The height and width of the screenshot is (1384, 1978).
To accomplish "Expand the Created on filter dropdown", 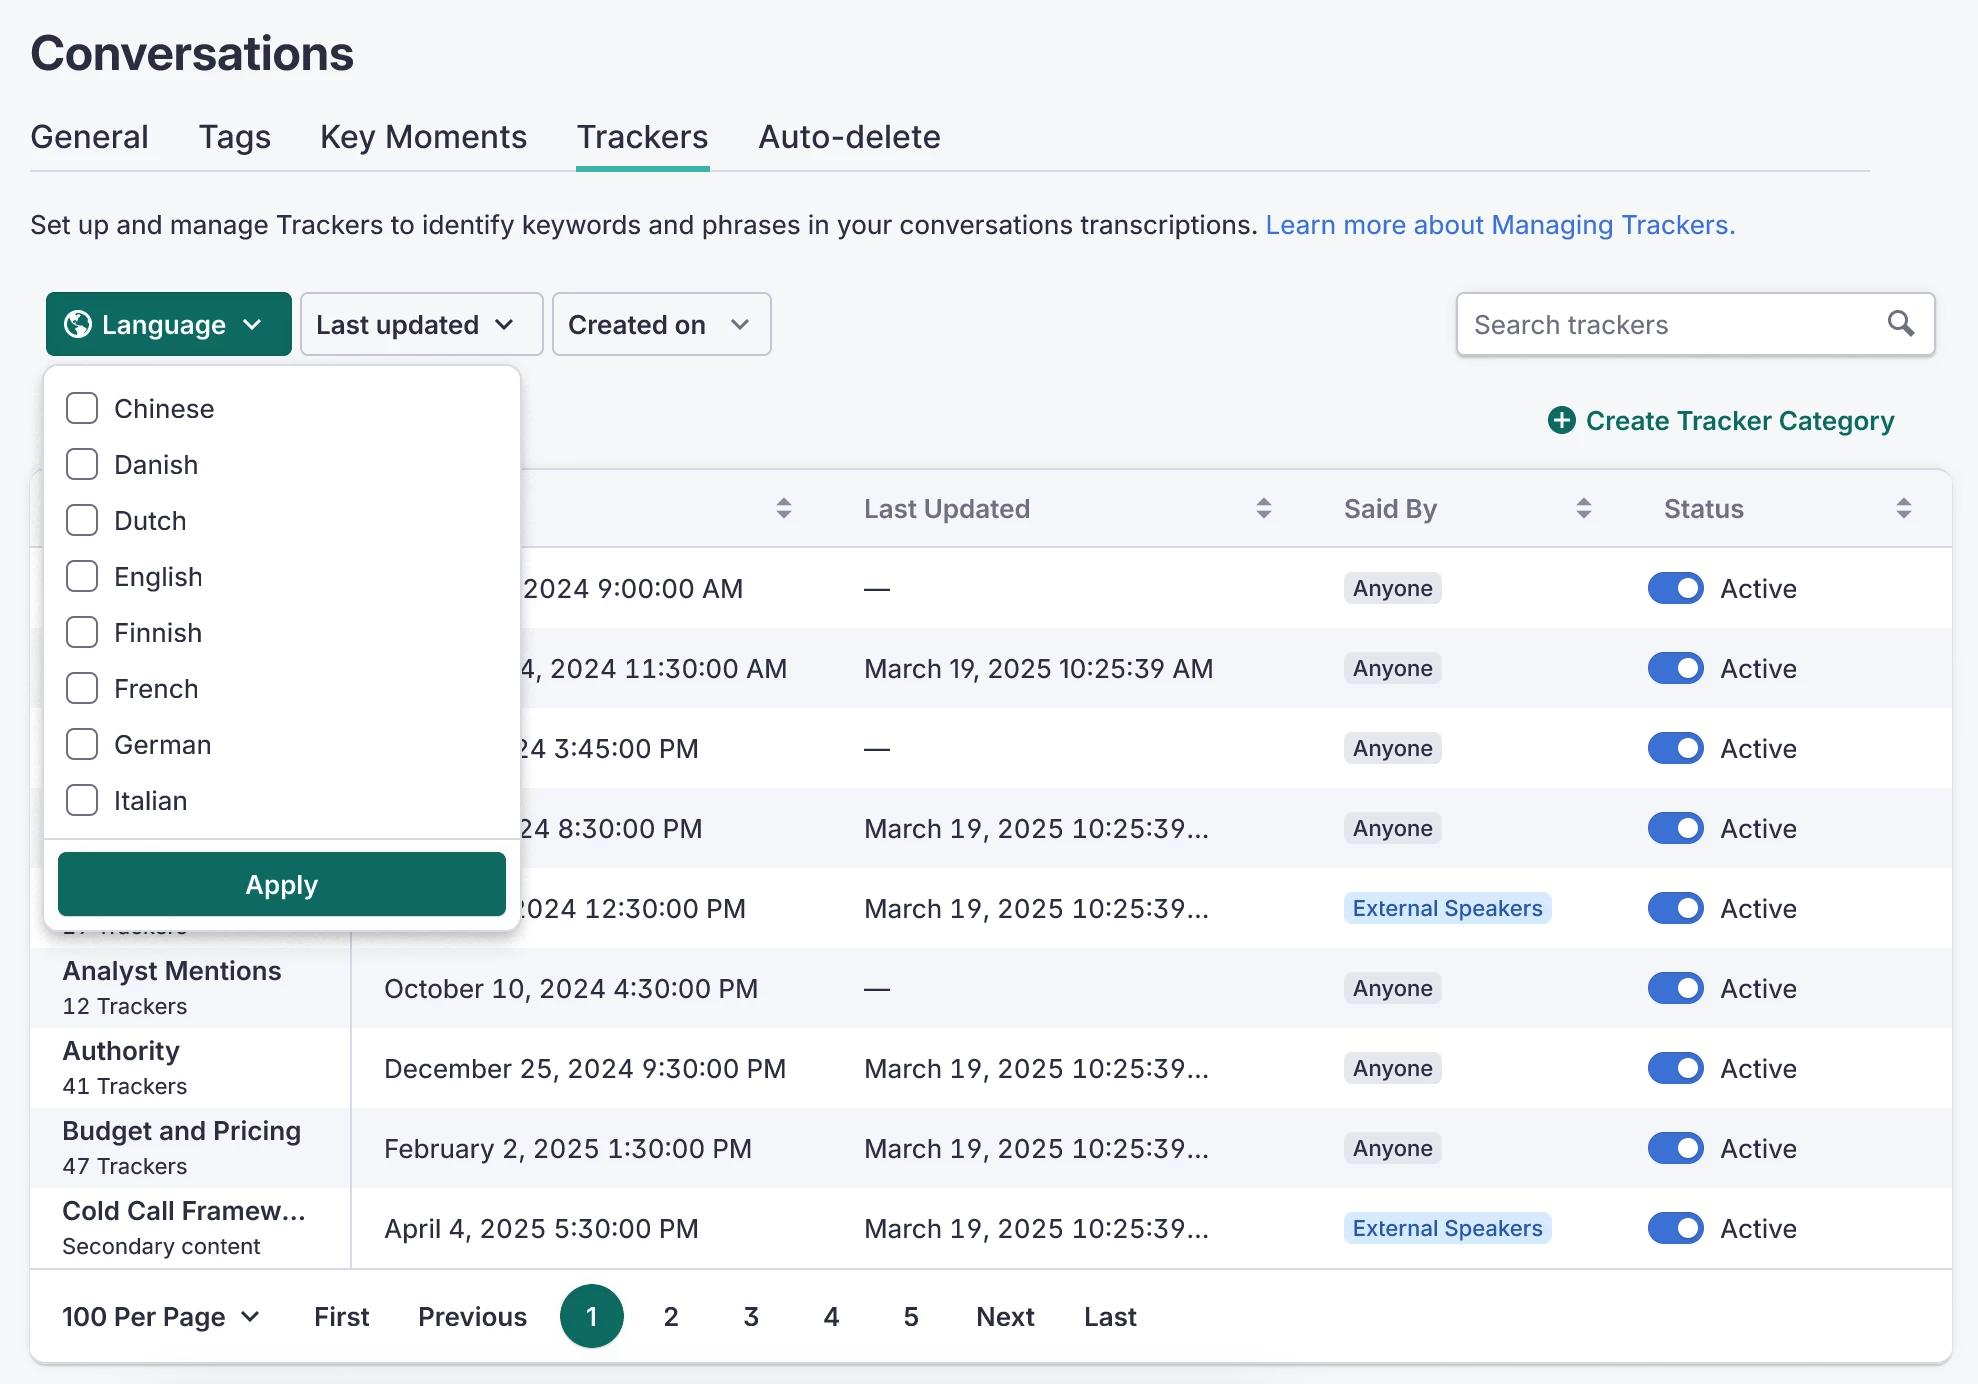I will click(x=660, y=325).
